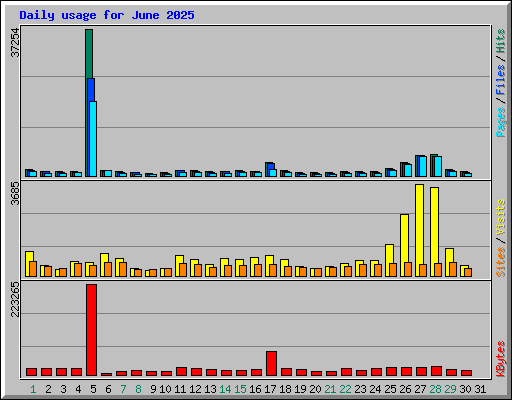The height and width of the screenshot is (400, 512).
Task: Click the 'Hits' legend label
Action: [x=500, y=41]
